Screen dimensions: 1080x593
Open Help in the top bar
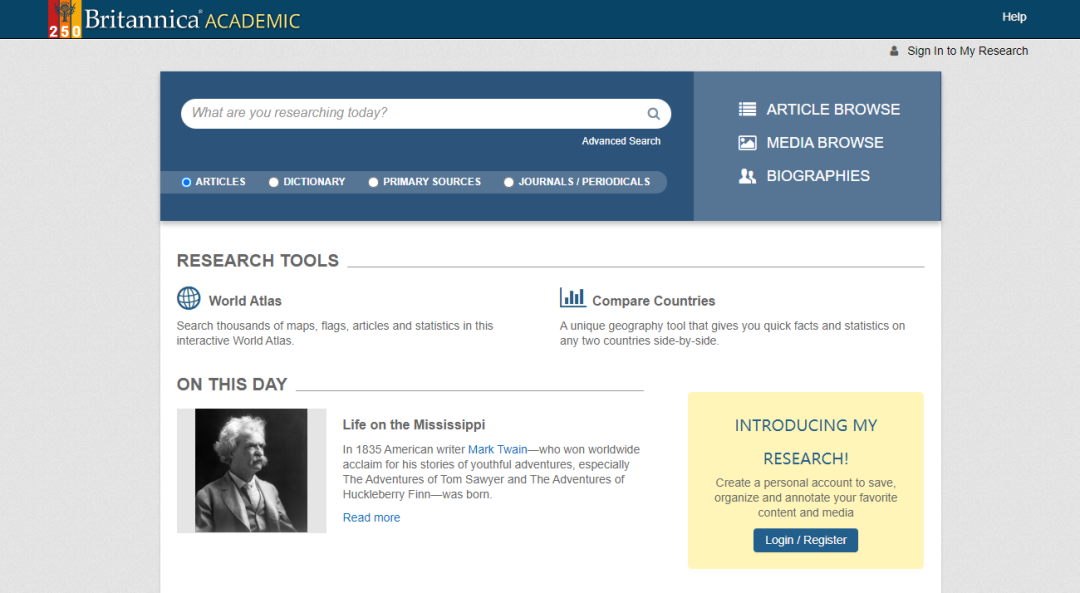[1014, 17]
